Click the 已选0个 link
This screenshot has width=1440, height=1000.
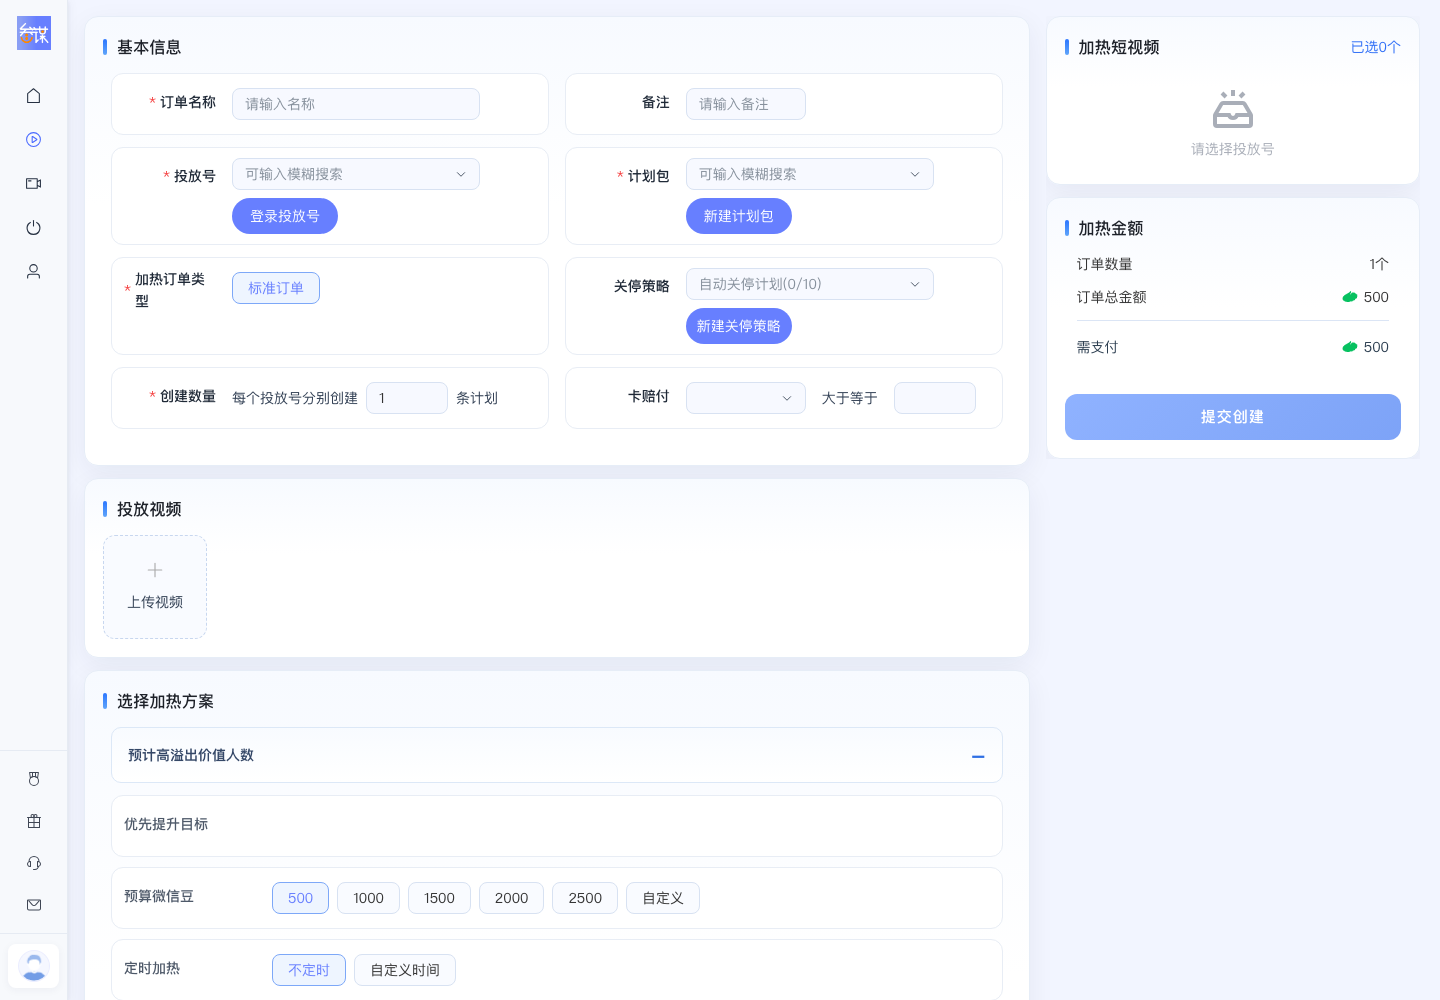point(1376,47)
